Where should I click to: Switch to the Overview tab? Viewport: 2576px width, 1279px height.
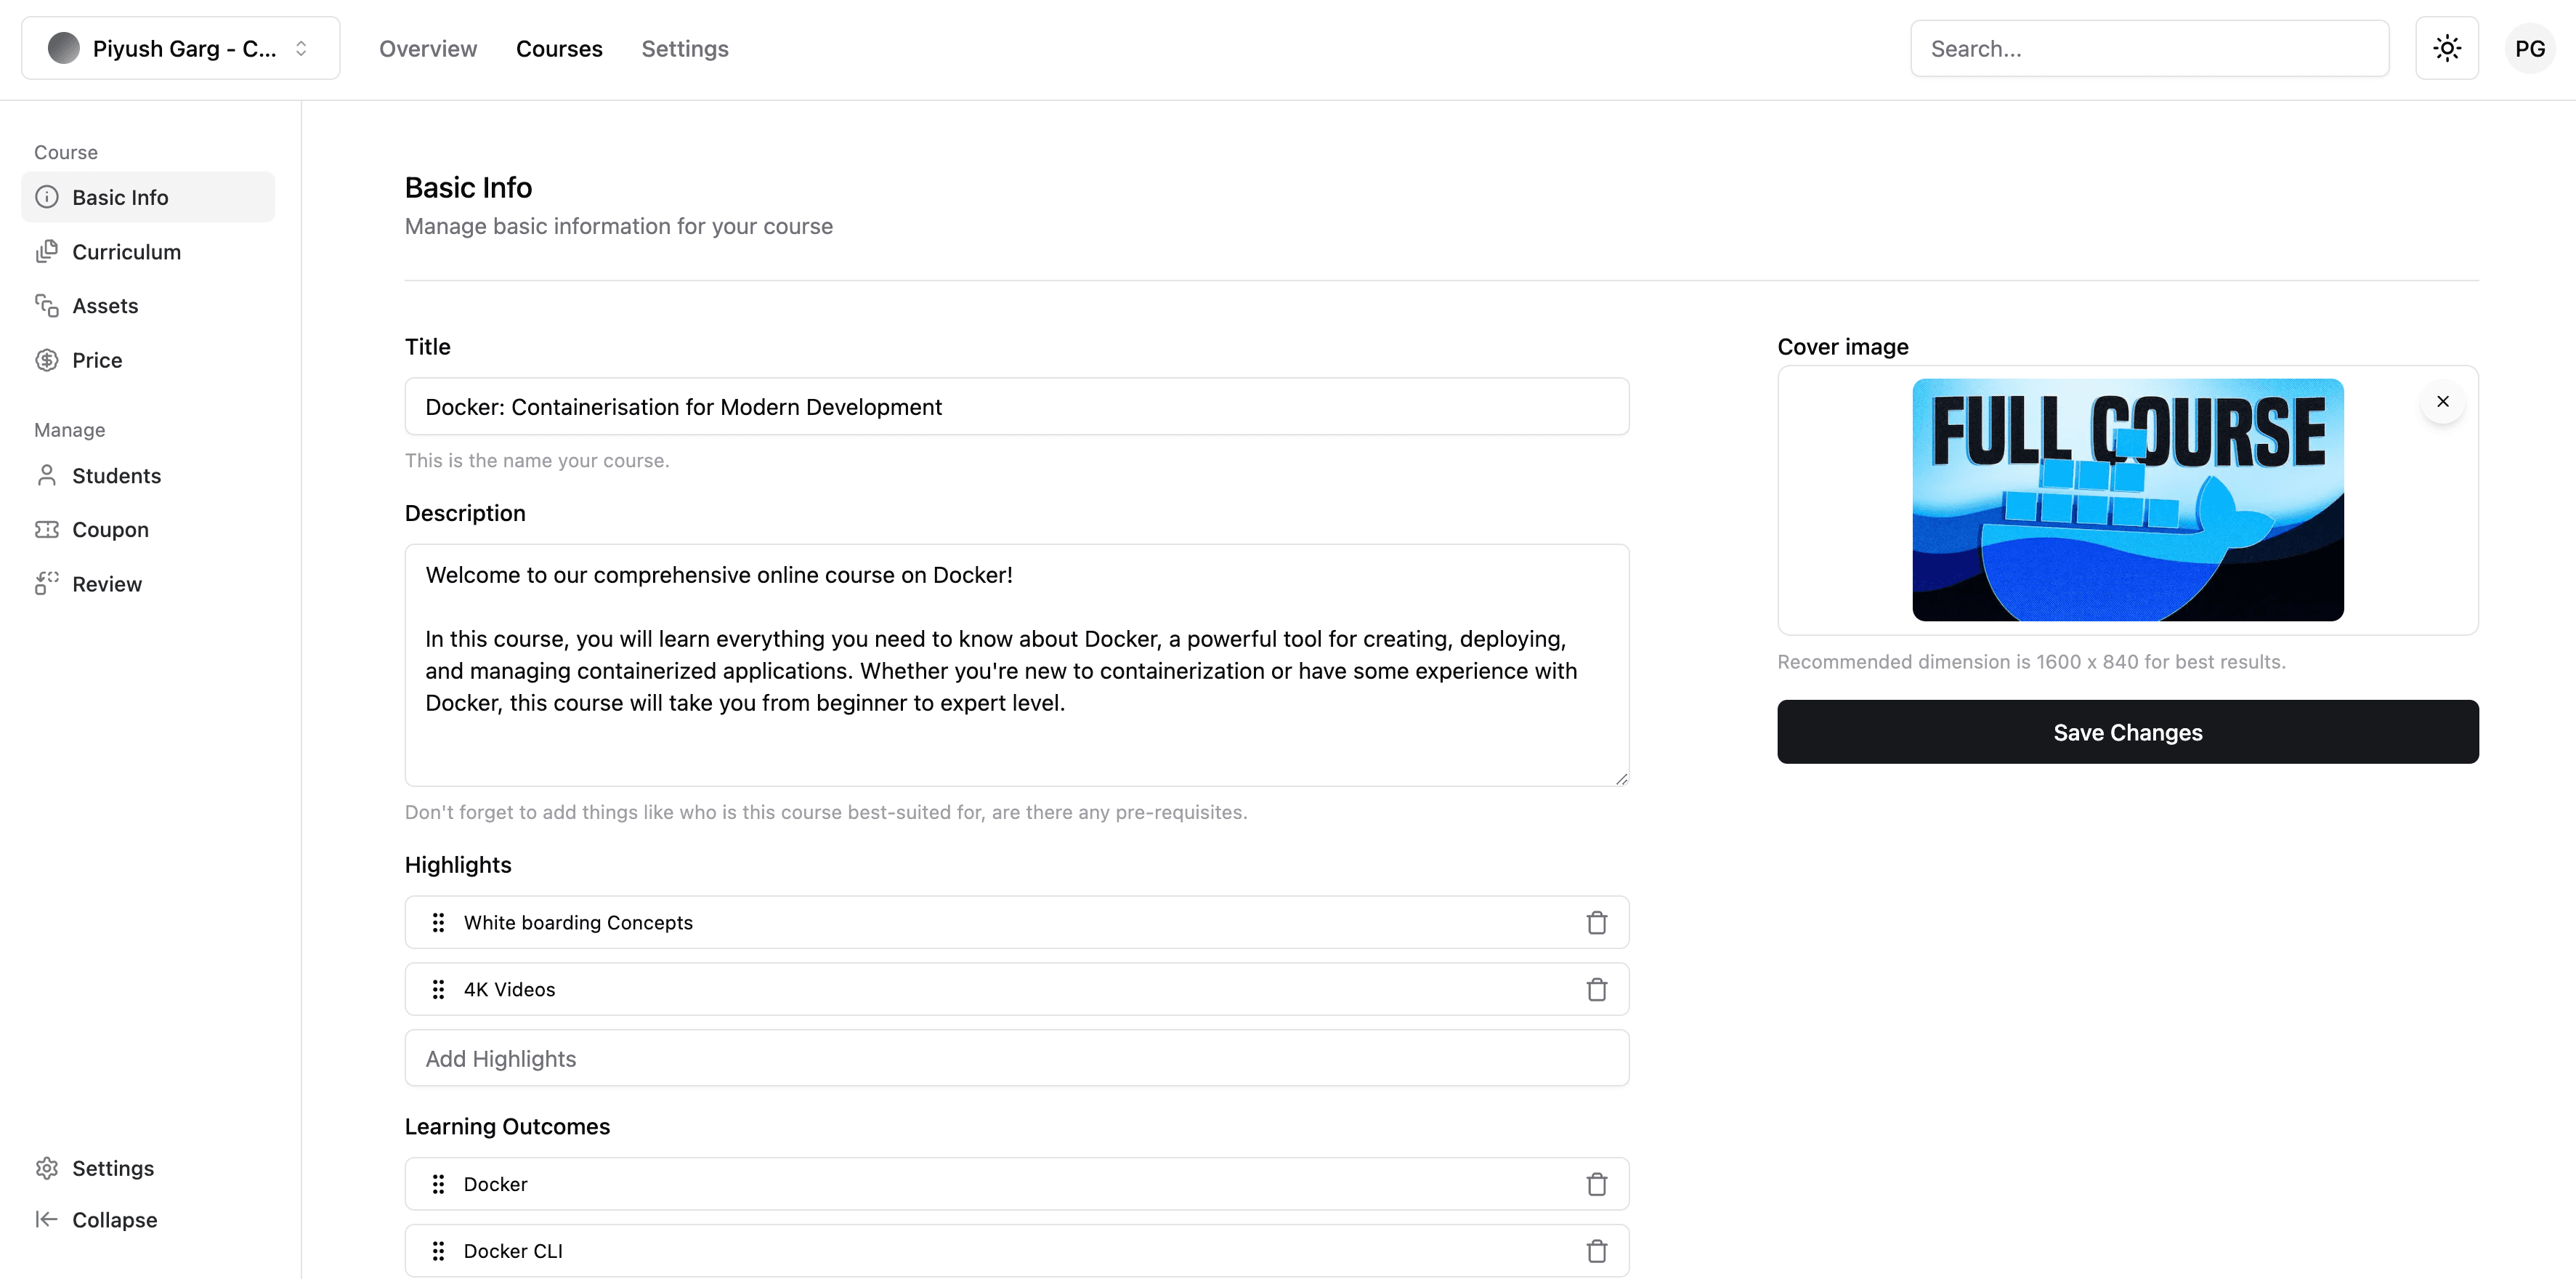[x=428, y=48]
